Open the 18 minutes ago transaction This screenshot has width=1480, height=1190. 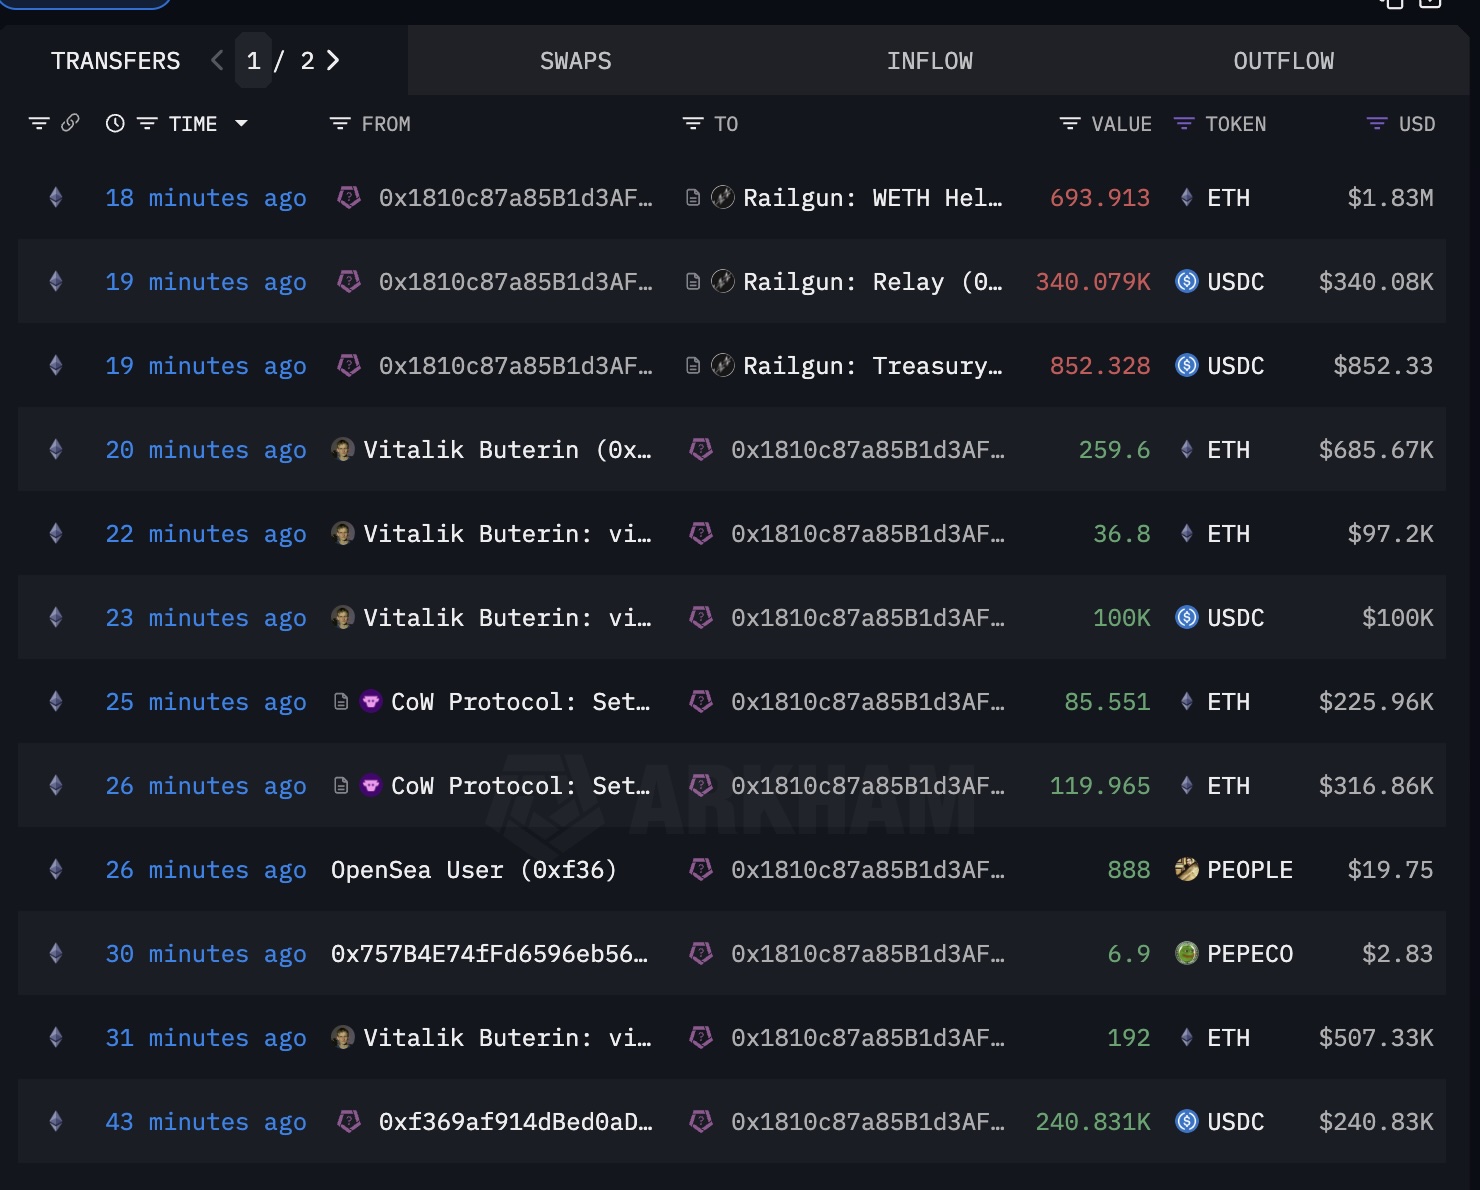(x=206, y=198)
